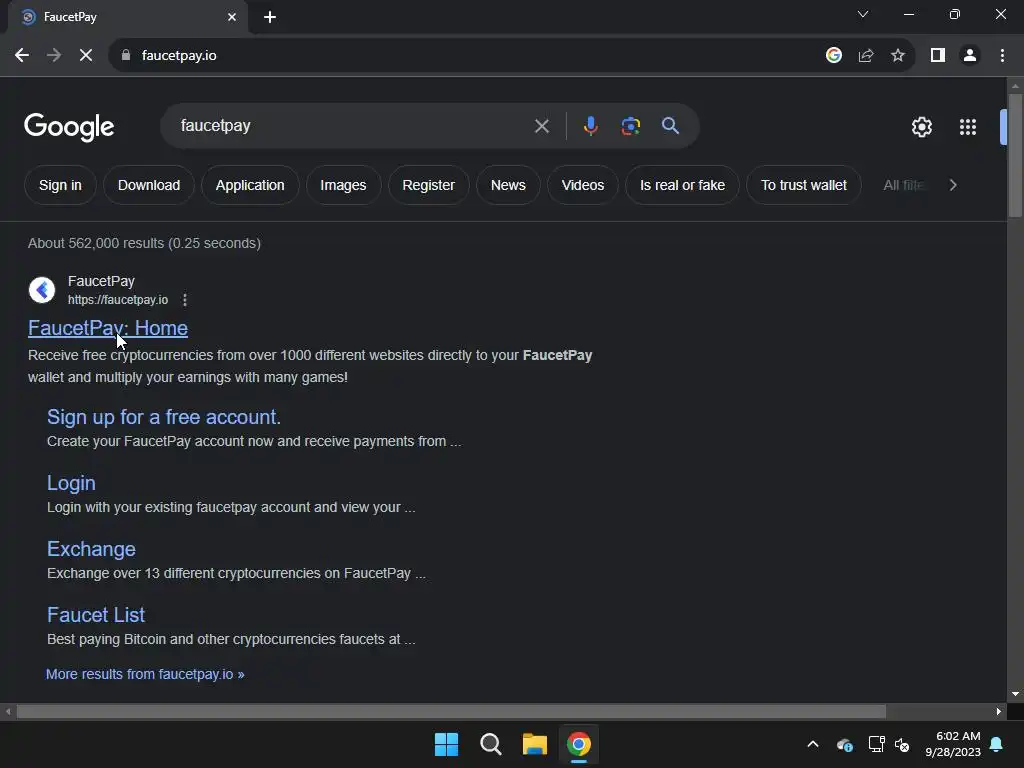The height and width of the screenshot is (768, 1024).
Task: Open Sign up for a free account
Action: 164,417
